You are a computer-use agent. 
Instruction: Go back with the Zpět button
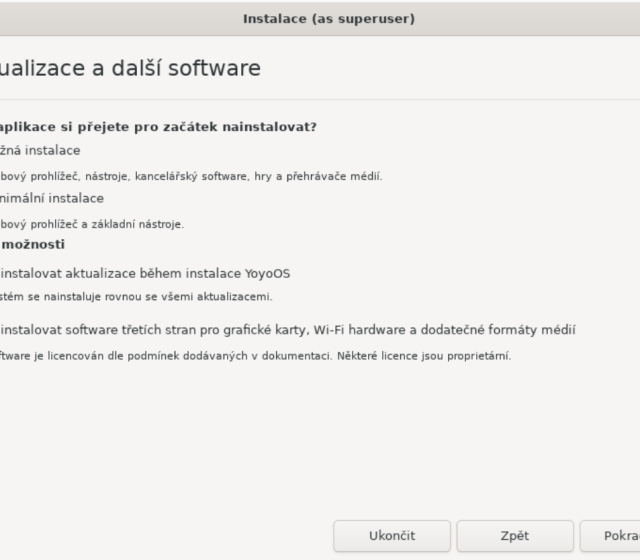pos(514,536)
